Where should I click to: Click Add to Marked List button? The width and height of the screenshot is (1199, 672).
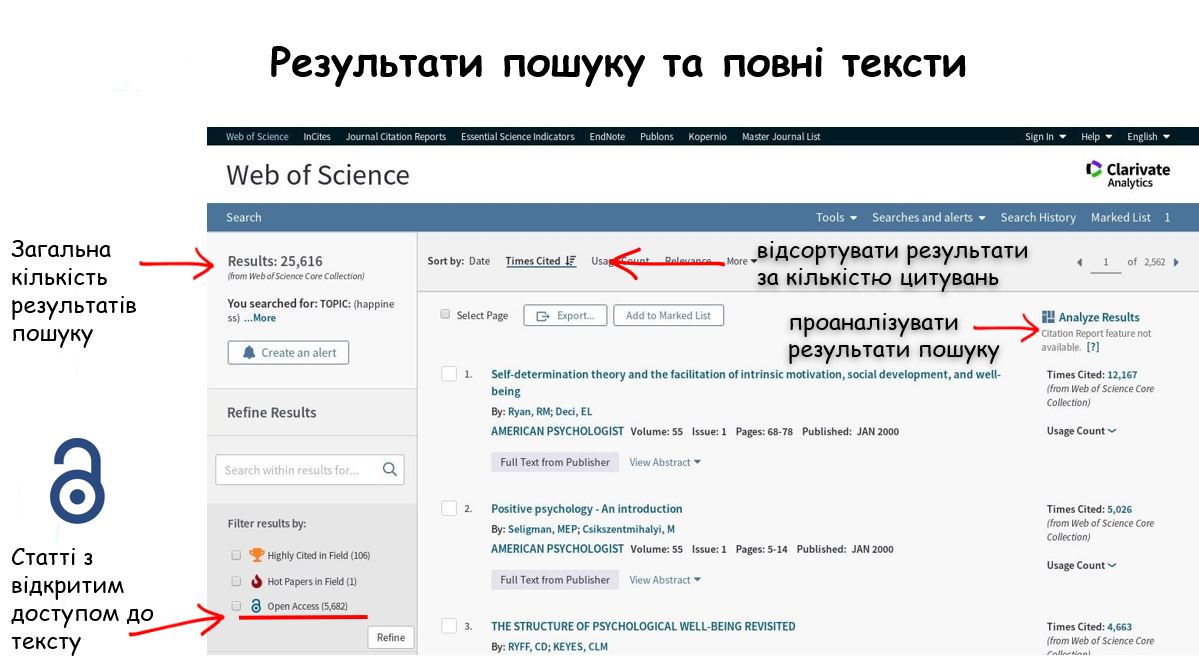(x=668, y=315)
